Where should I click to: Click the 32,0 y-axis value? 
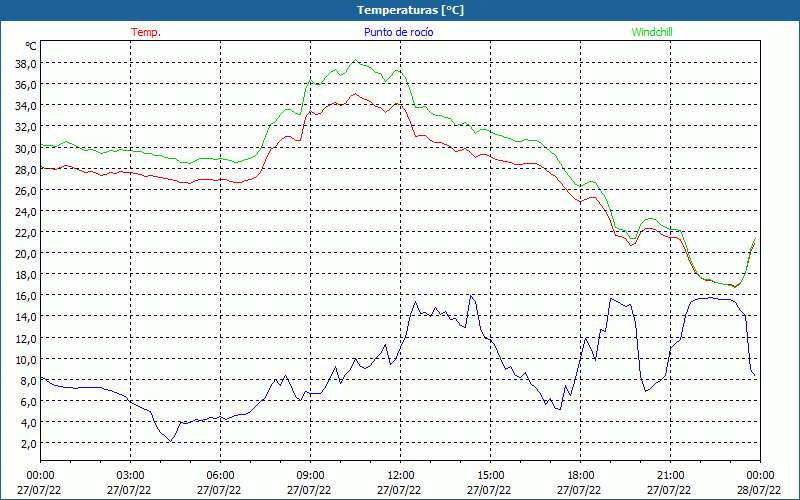[x=27, y=127]
